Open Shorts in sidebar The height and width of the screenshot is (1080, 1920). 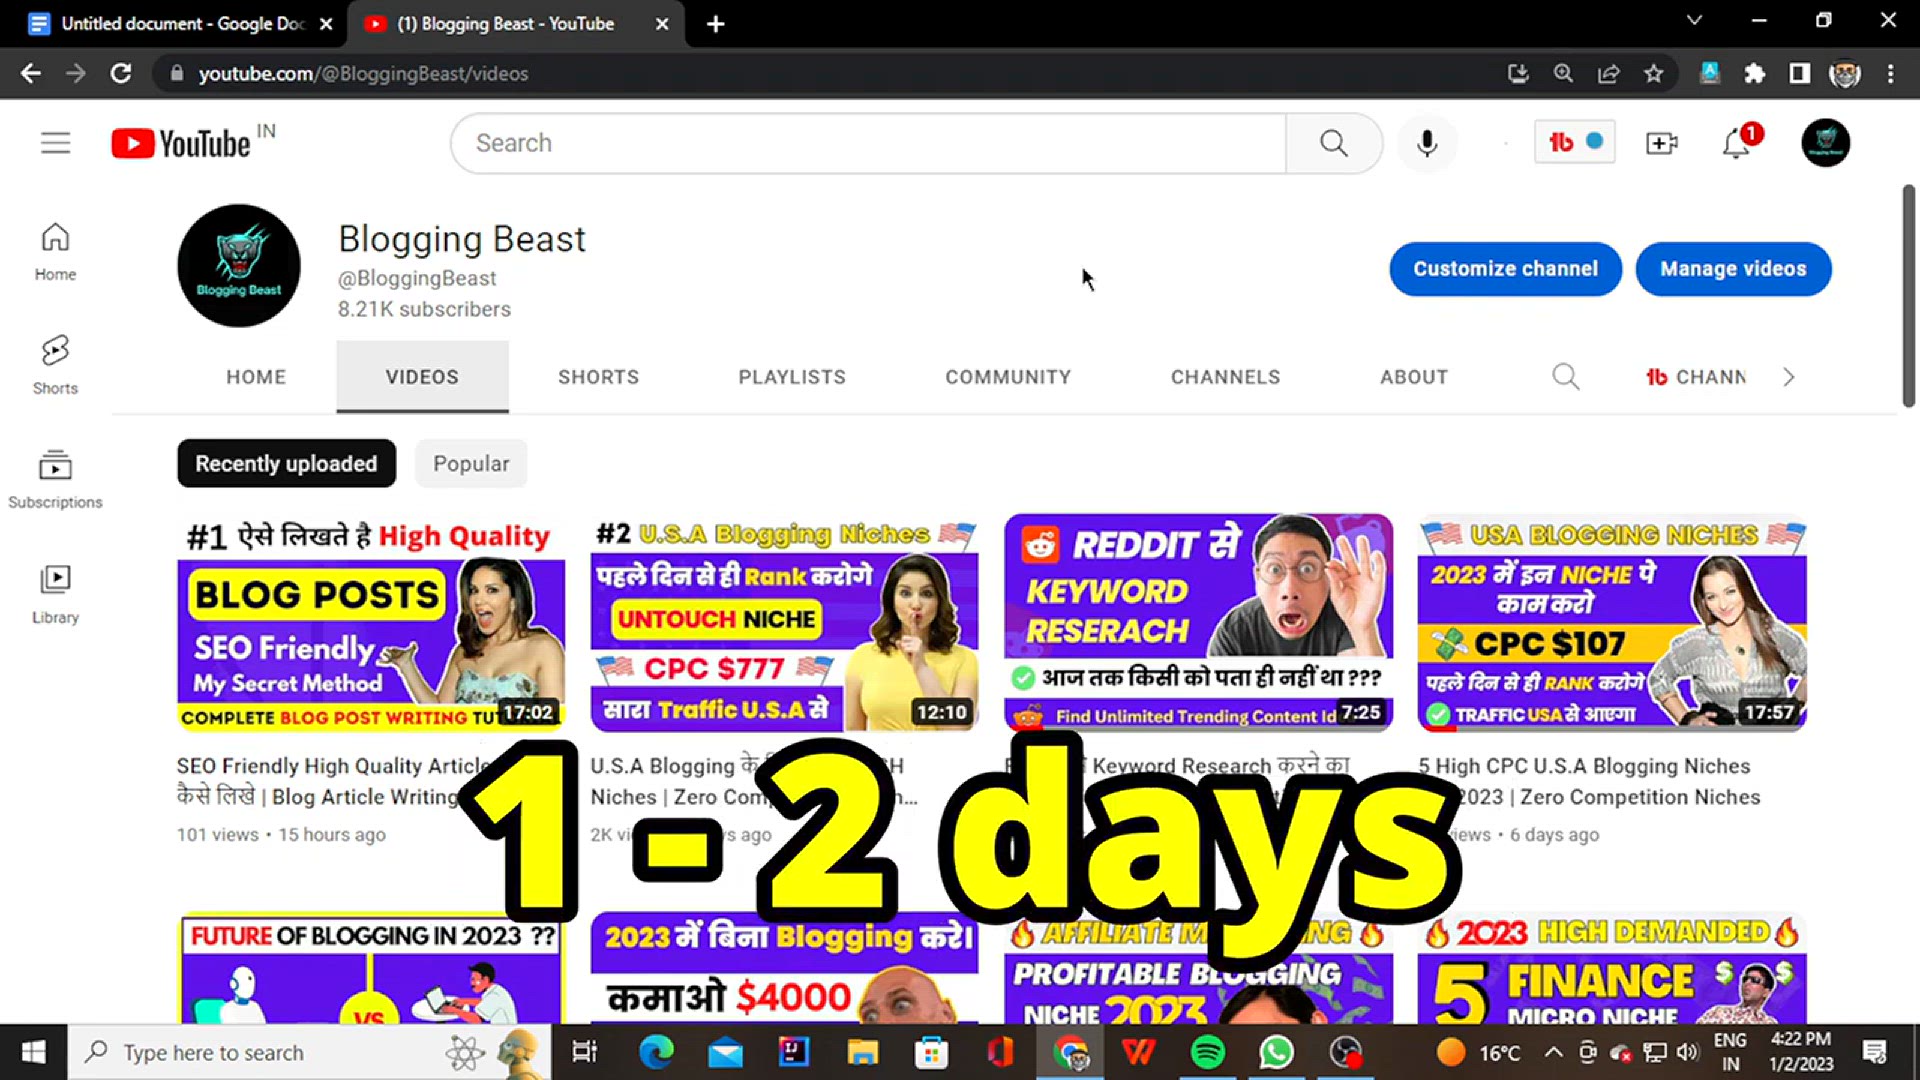(x=55, y=365)
